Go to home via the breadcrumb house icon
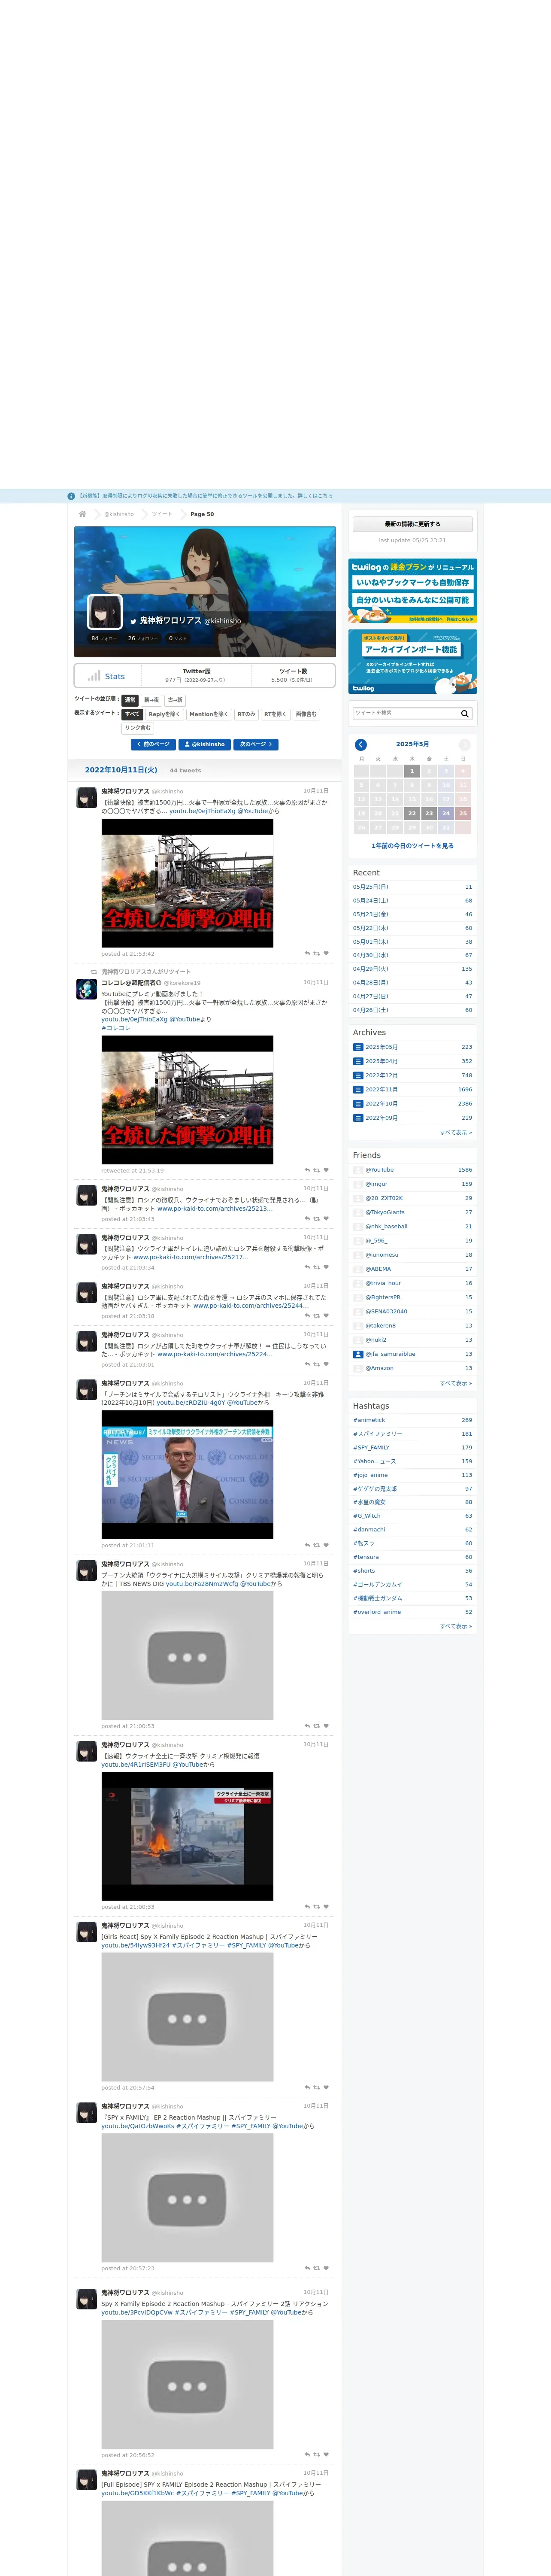Viewport: 551px width, 2576px height. (x=82, y=514)
